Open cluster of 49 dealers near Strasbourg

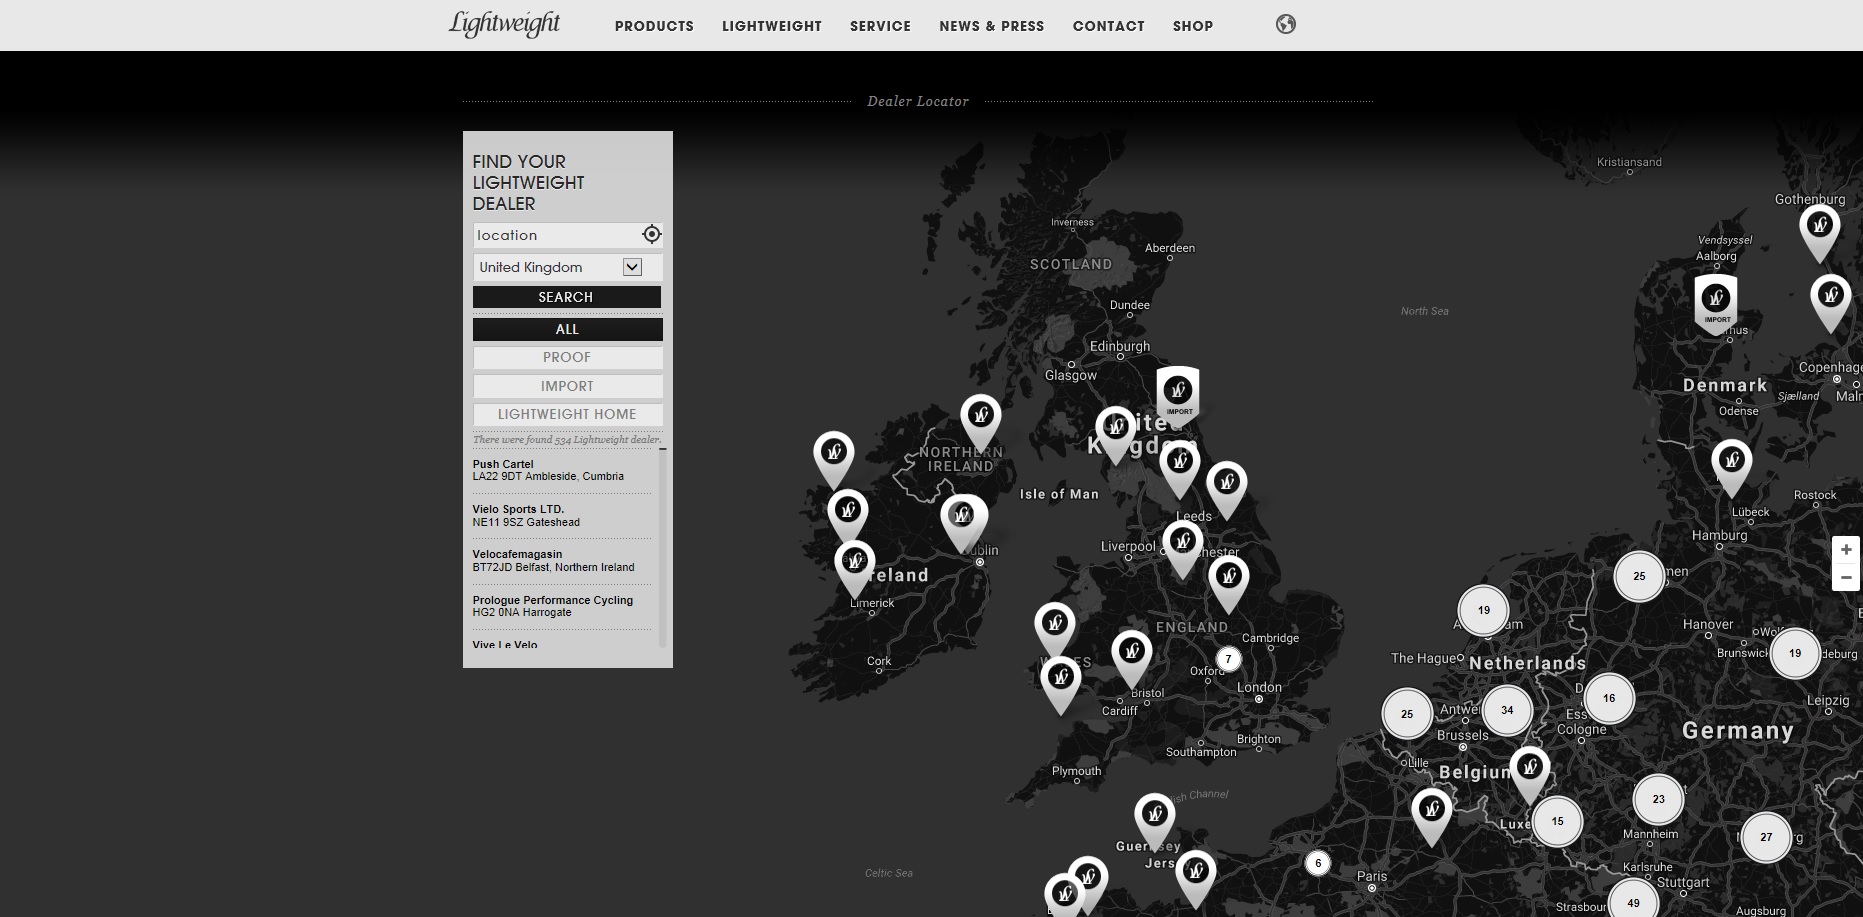1633,902
